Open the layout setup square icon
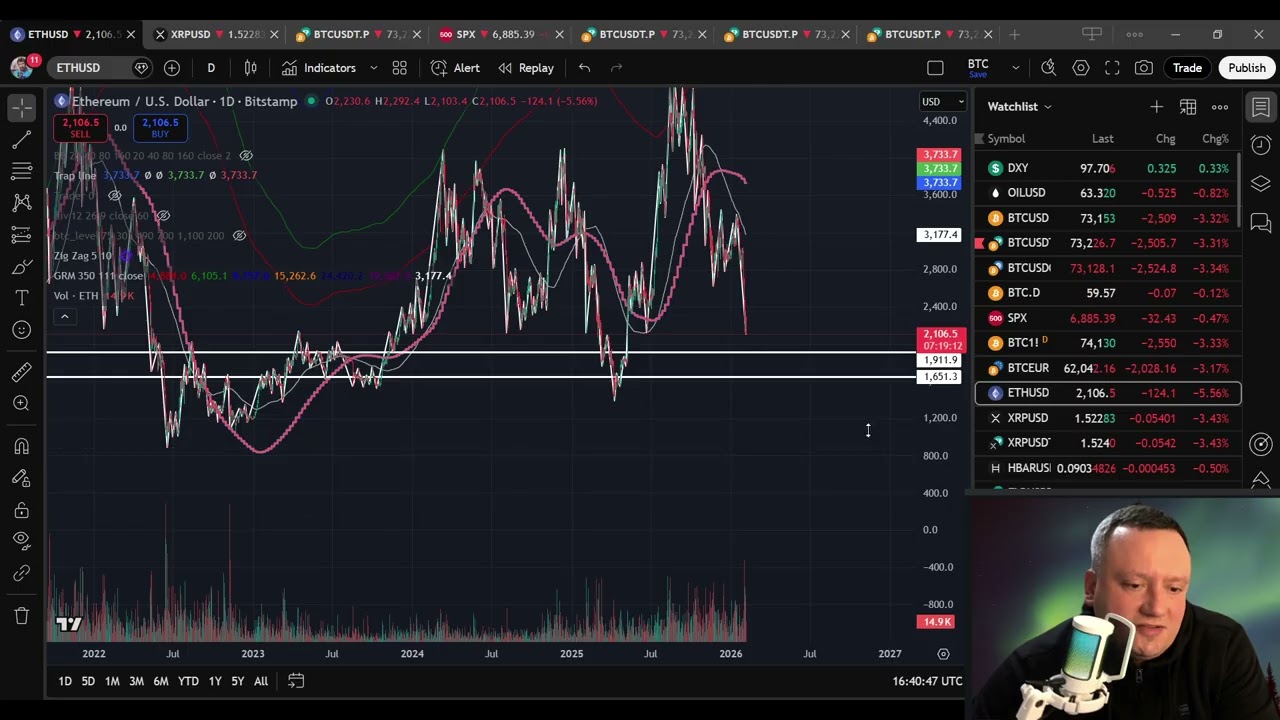Viewport: 1280px width, 720px height. point(935,68)
